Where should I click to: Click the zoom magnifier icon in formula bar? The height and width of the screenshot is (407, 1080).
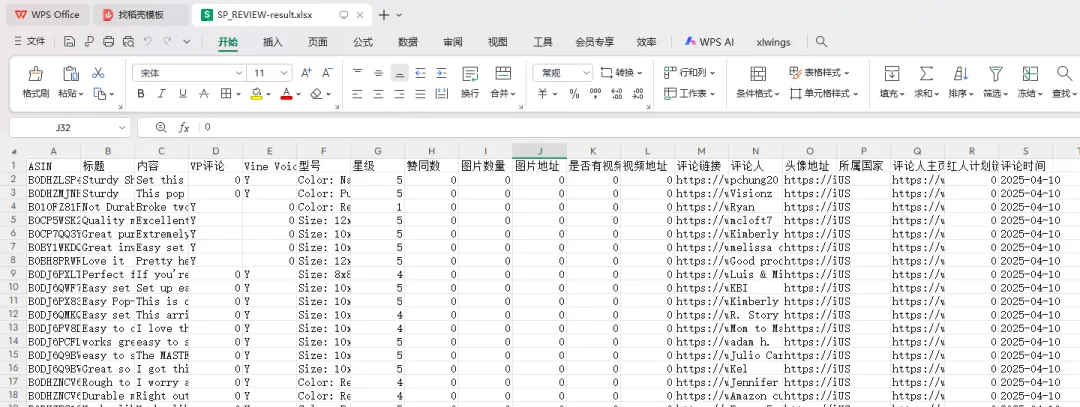click(x=161, y=127)
